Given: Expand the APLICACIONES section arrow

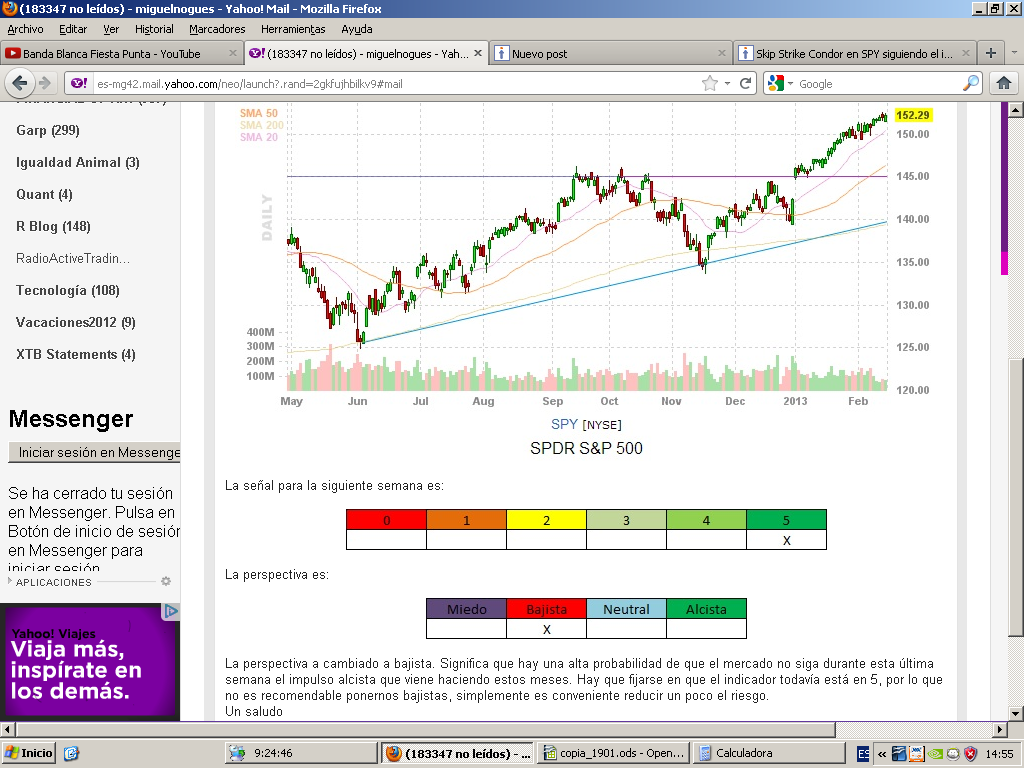Looking at the screenshot, I should click(x=10, y=581).
